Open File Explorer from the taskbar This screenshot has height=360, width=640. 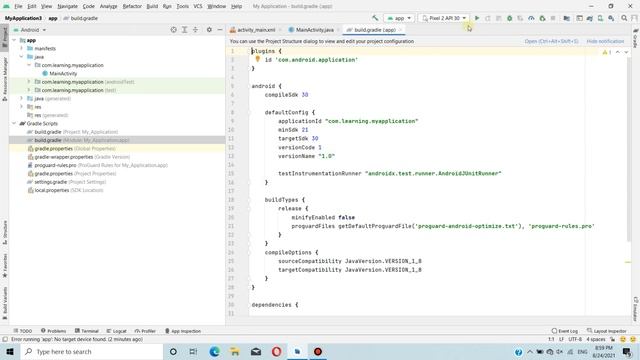[x=235, y=351]
